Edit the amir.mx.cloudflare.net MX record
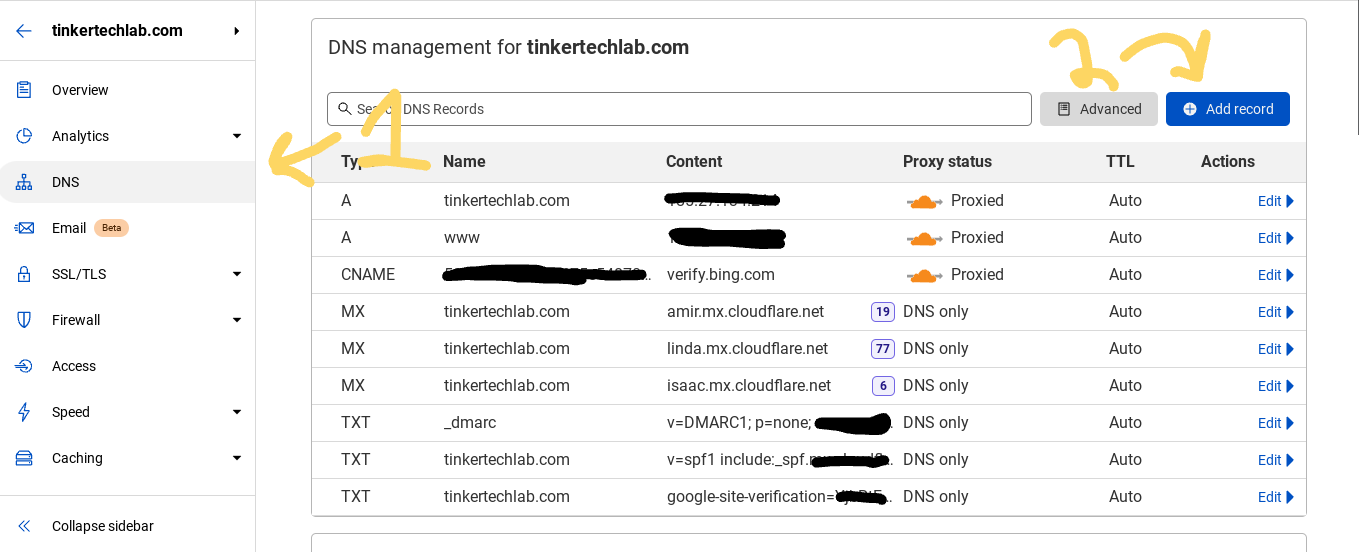The width and height of the screenshot is (1359, 552). pos(1275,312)
